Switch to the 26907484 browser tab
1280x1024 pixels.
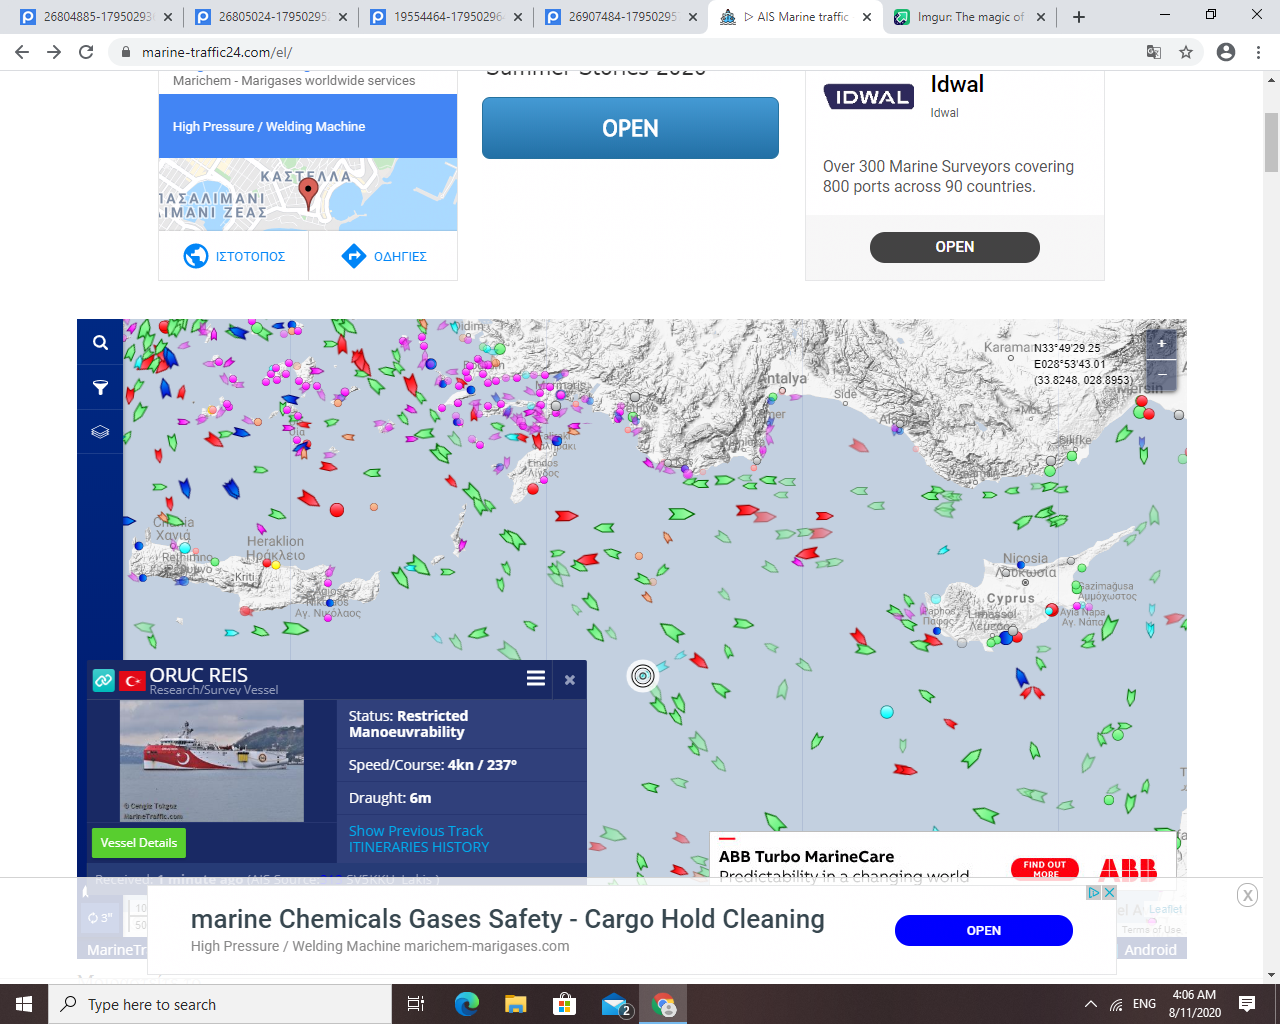(x=622, y=17)
